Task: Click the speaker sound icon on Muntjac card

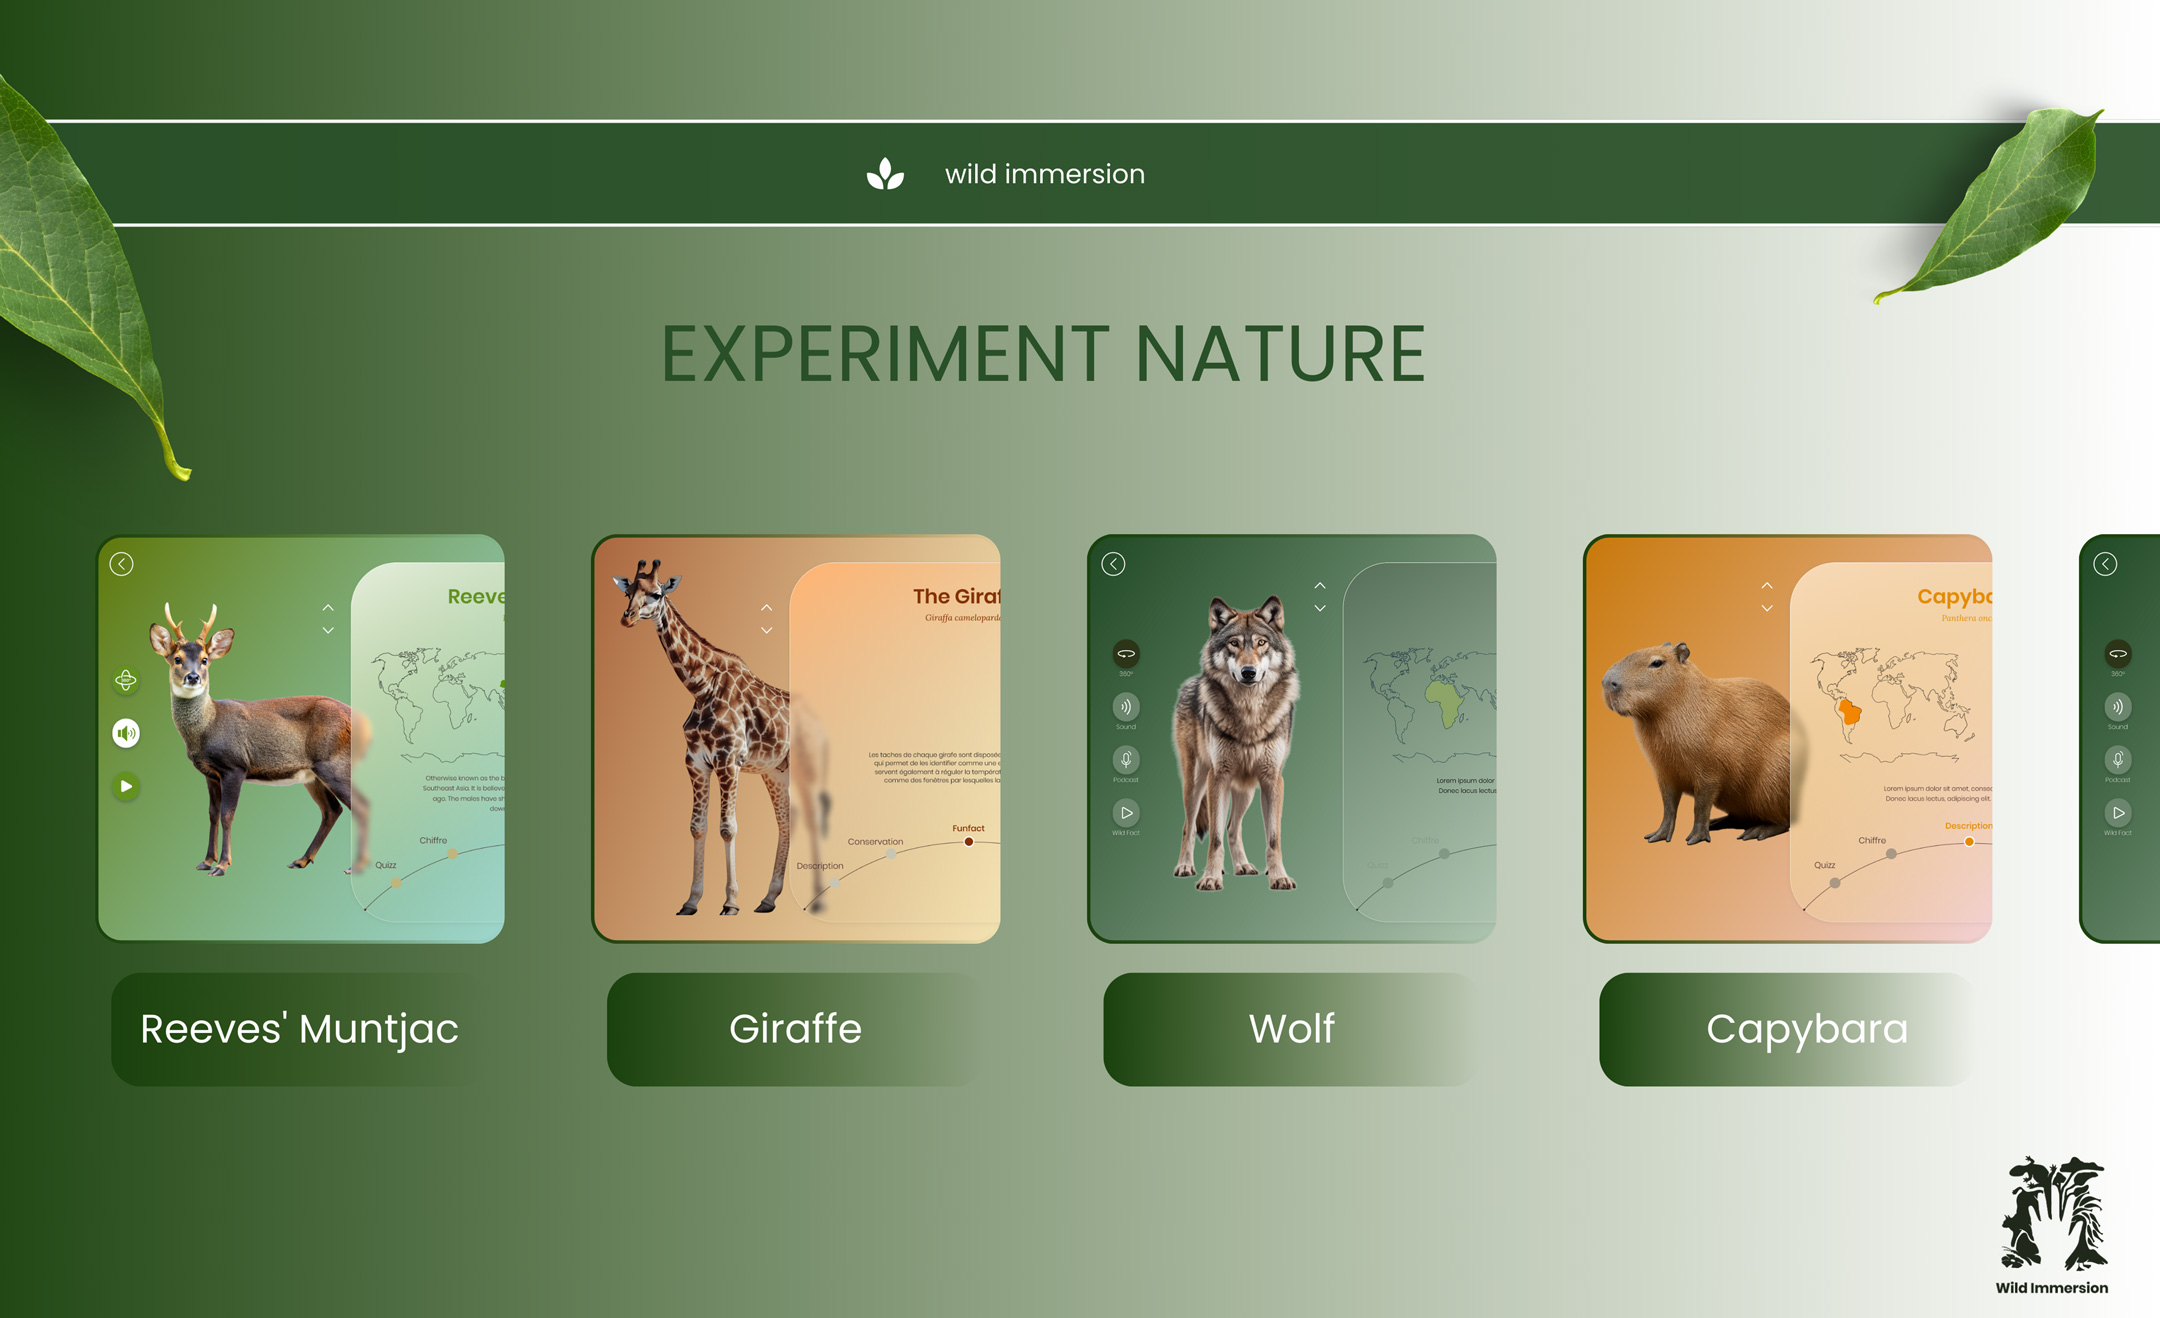Action: click(x=126, y=733)
